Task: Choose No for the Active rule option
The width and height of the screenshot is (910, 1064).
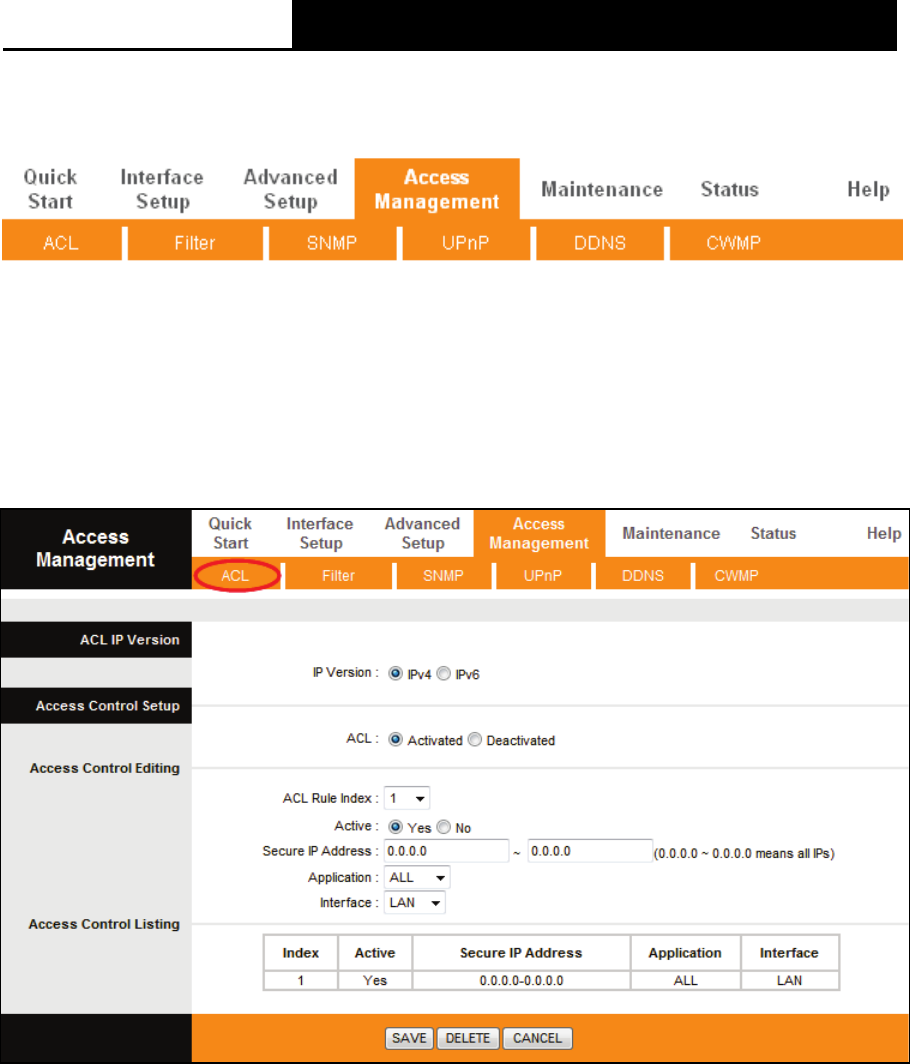Action: (x=444, y=827)
